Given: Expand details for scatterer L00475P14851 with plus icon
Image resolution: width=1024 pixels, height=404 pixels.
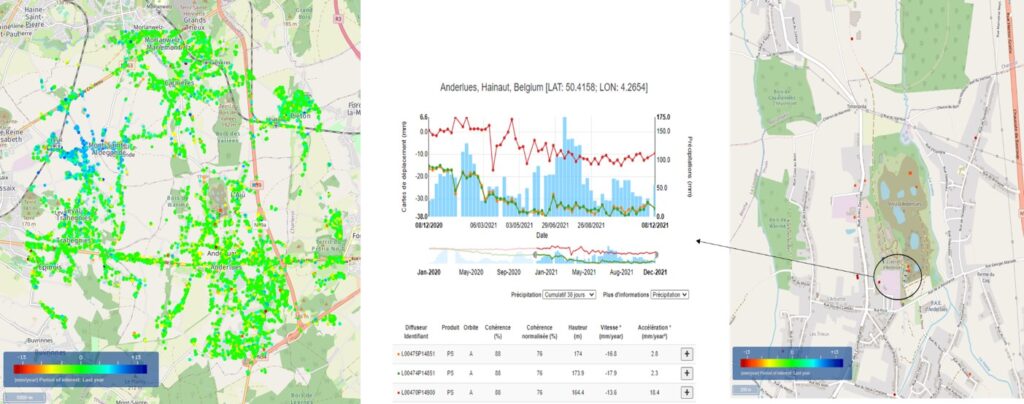Looking at the screenshot, I should (x=686, y=354).
